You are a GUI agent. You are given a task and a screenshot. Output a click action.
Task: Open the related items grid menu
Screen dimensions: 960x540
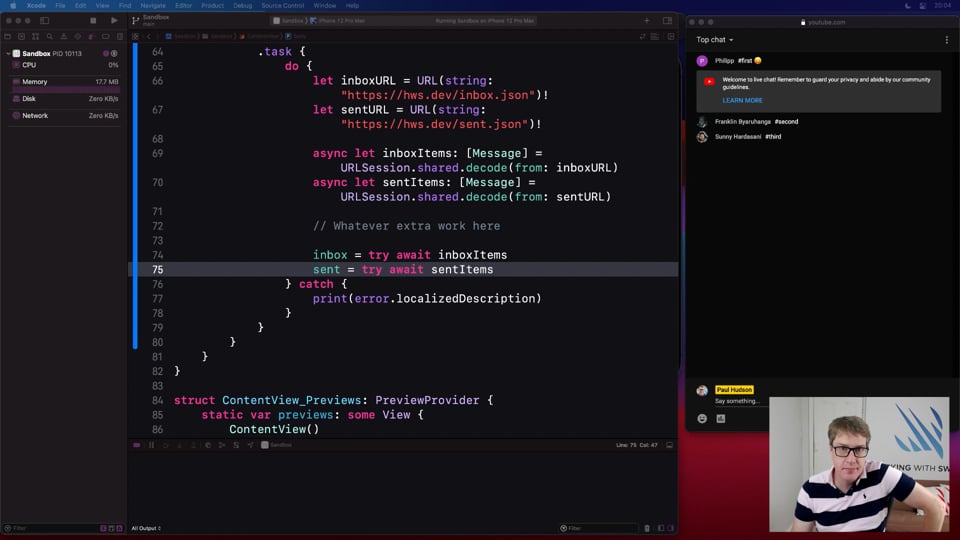click(x=136, y=37)
